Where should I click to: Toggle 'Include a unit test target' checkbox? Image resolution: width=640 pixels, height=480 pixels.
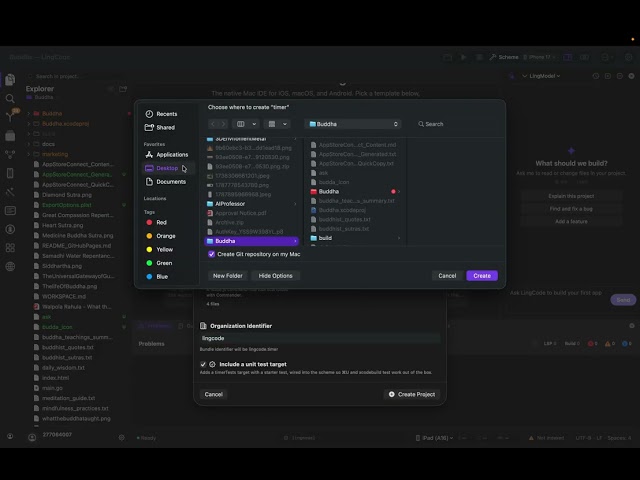click(203, 364)
